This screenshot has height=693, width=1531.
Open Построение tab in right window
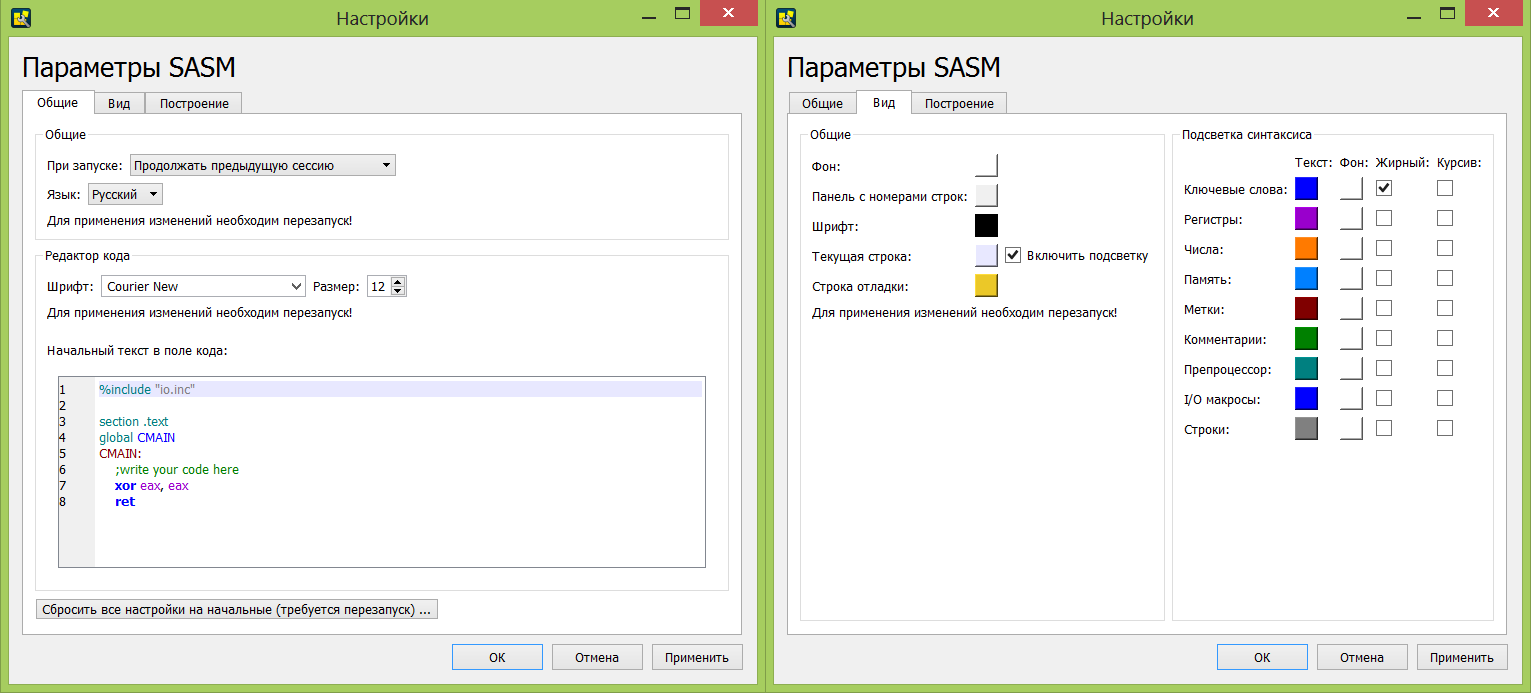coord(959,104)
